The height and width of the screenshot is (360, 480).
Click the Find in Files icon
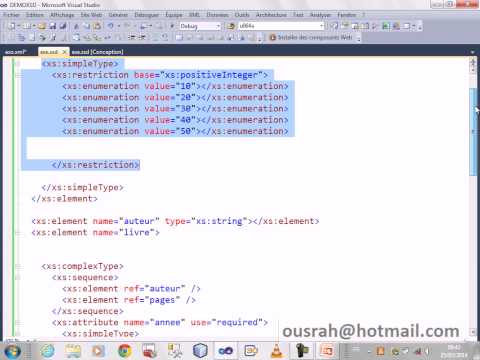[x=230, y=26]
